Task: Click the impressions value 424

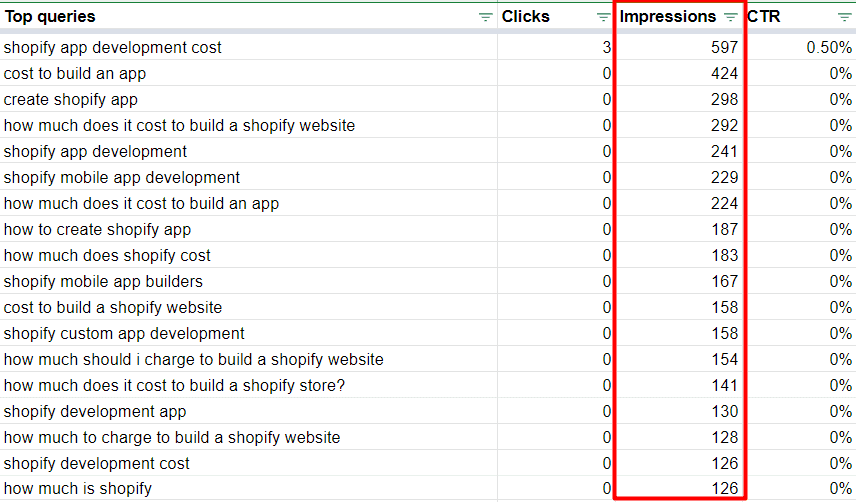Action: [724, 74]
